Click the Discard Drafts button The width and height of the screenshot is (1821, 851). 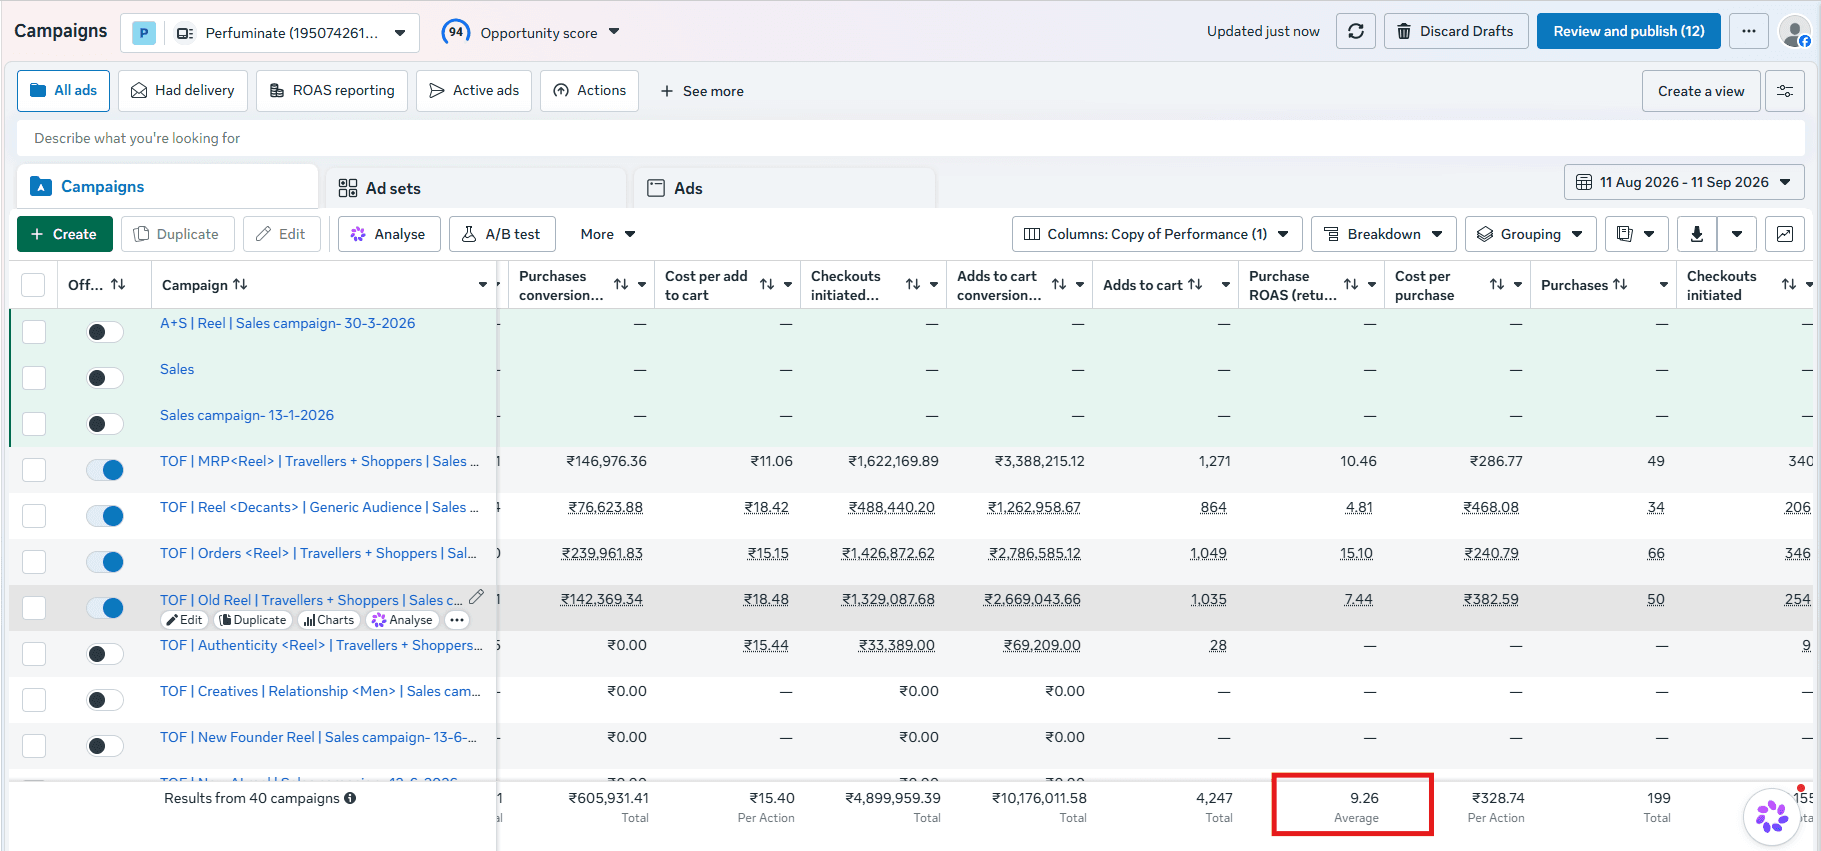1456,31
